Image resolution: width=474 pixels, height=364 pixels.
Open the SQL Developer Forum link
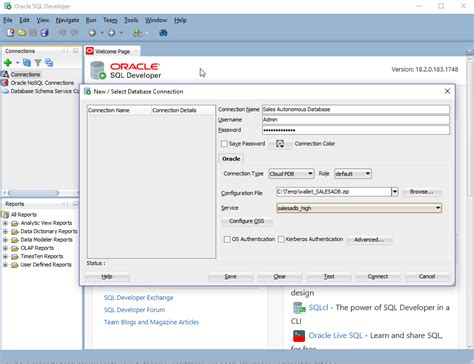pos(134,310)
